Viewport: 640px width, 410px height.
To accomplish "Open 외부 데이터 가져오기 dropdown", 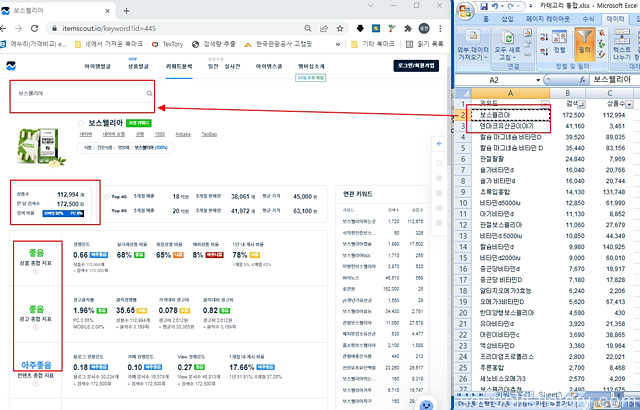I will tap(473, 46).
